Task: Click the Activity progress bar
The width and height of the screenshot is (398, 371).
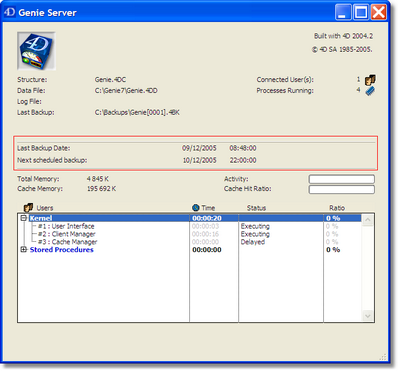Action: (x=342, y=179)
